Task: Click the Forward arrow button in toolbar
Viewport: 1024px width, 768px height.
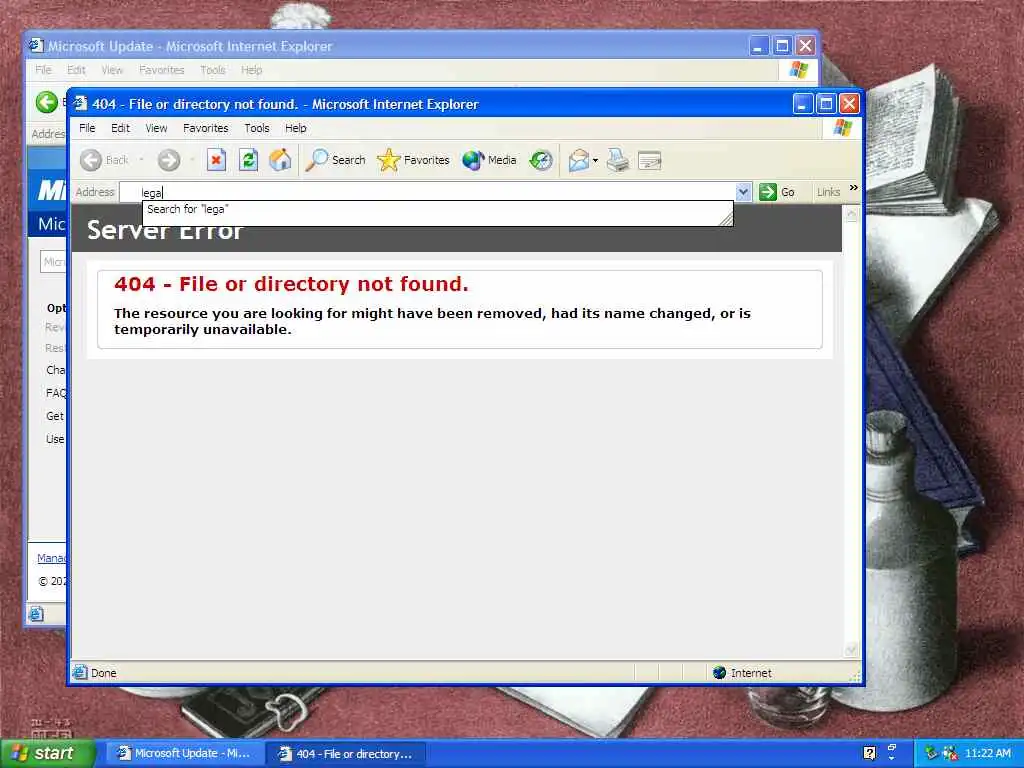Action: 168,160
